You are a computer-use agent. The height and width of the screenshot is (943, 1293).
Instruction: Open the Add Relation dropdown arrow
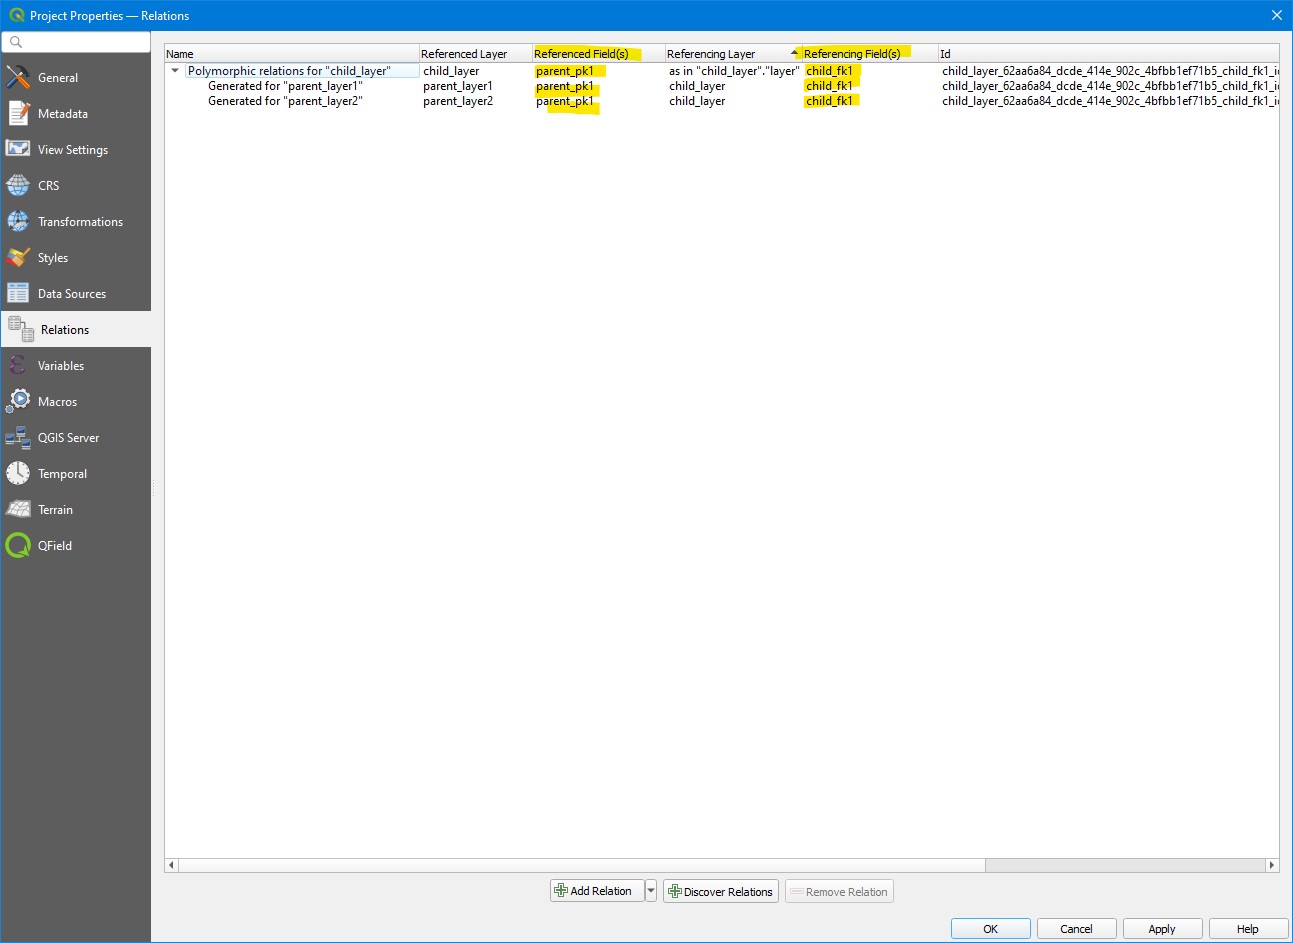pyautogui.click(x=650, y=890)
